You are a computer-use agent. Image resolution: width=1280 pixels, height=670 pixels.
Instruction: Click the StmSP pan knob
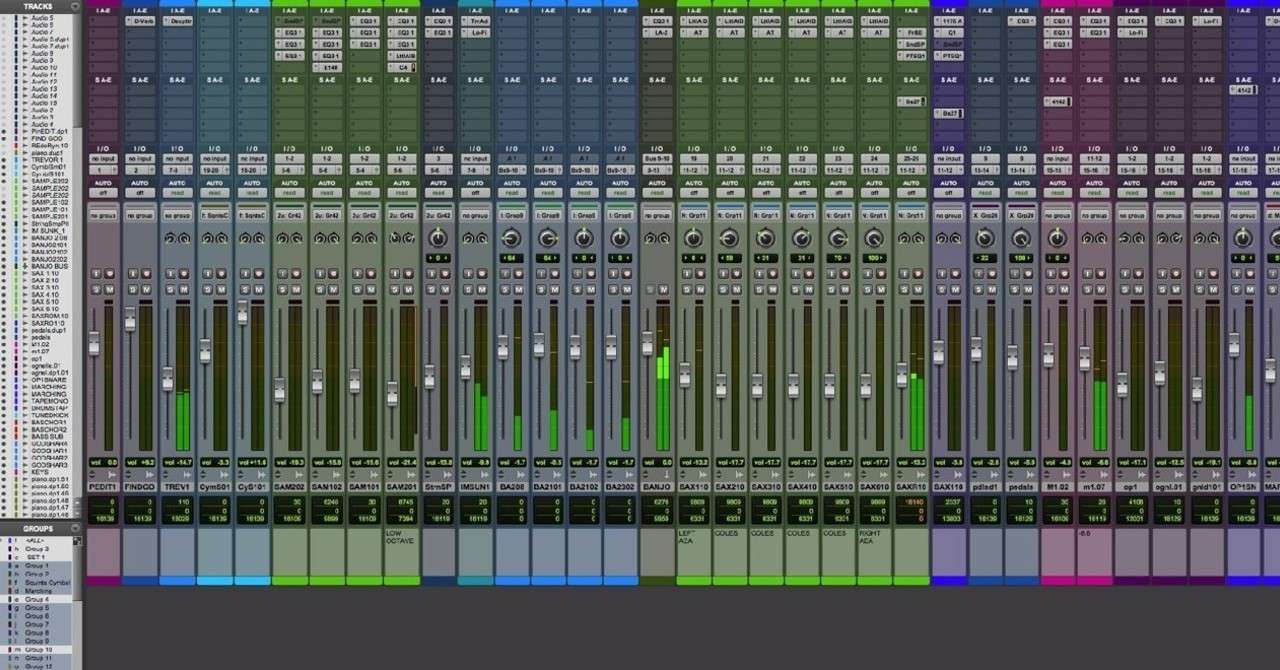(x=438, y=238)
